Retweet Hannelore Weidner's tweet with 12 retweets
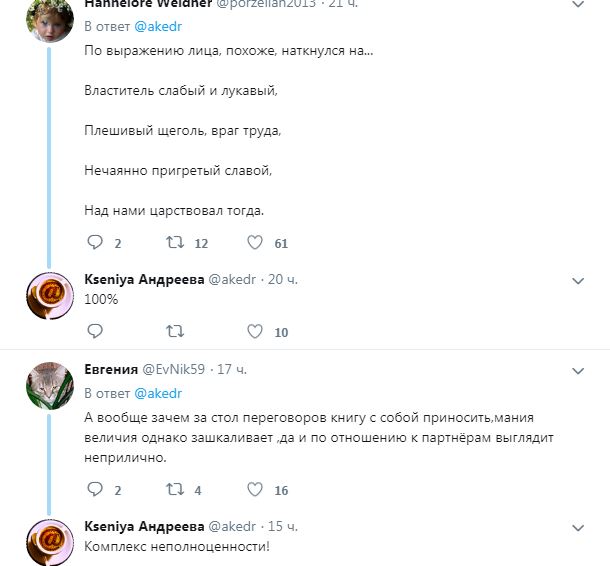The width and height of the screenshot is (610, 566). pos(175,242)
